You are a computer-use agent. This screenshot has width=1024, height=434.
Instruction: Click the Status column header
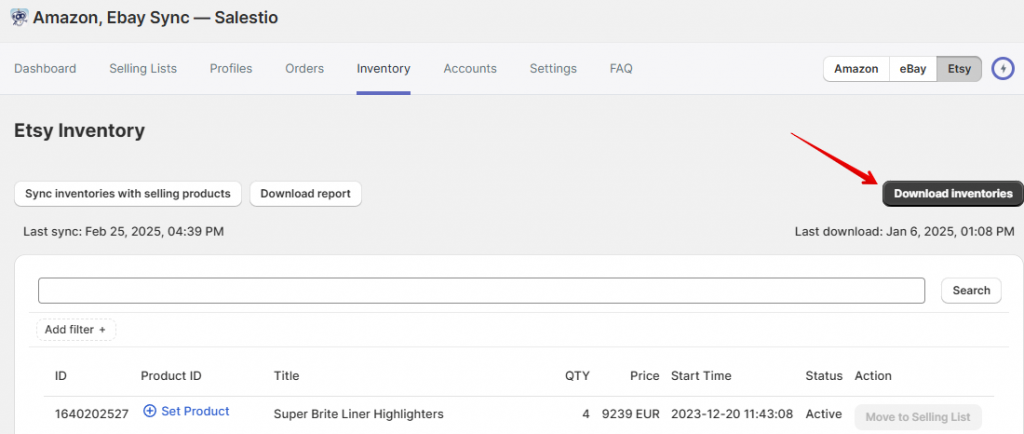pyautogui.click(x=824, y=376)
